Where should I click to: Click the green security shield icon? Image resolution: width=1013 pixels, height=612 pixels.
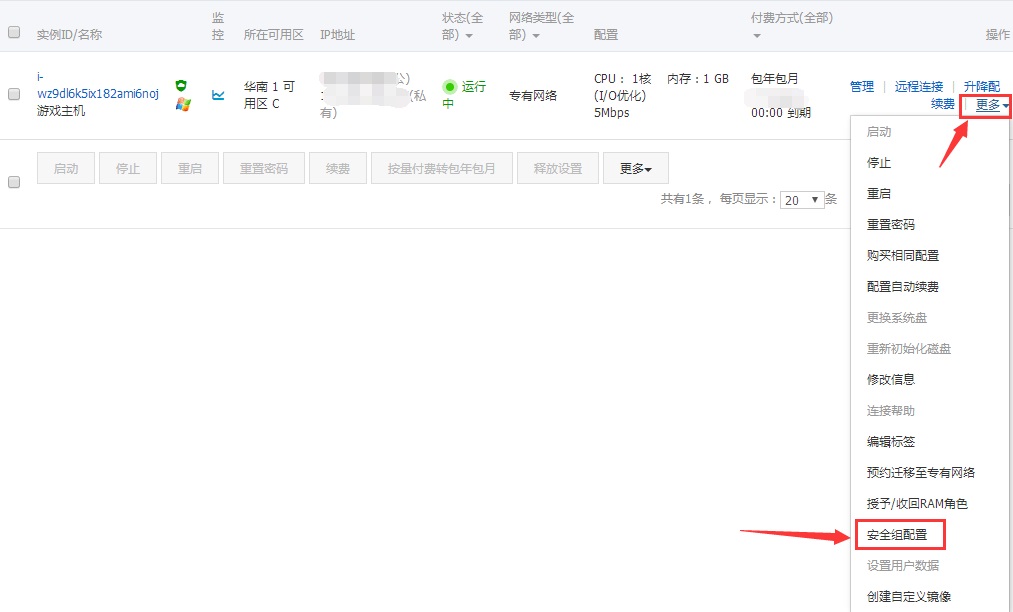pos(181,85)
